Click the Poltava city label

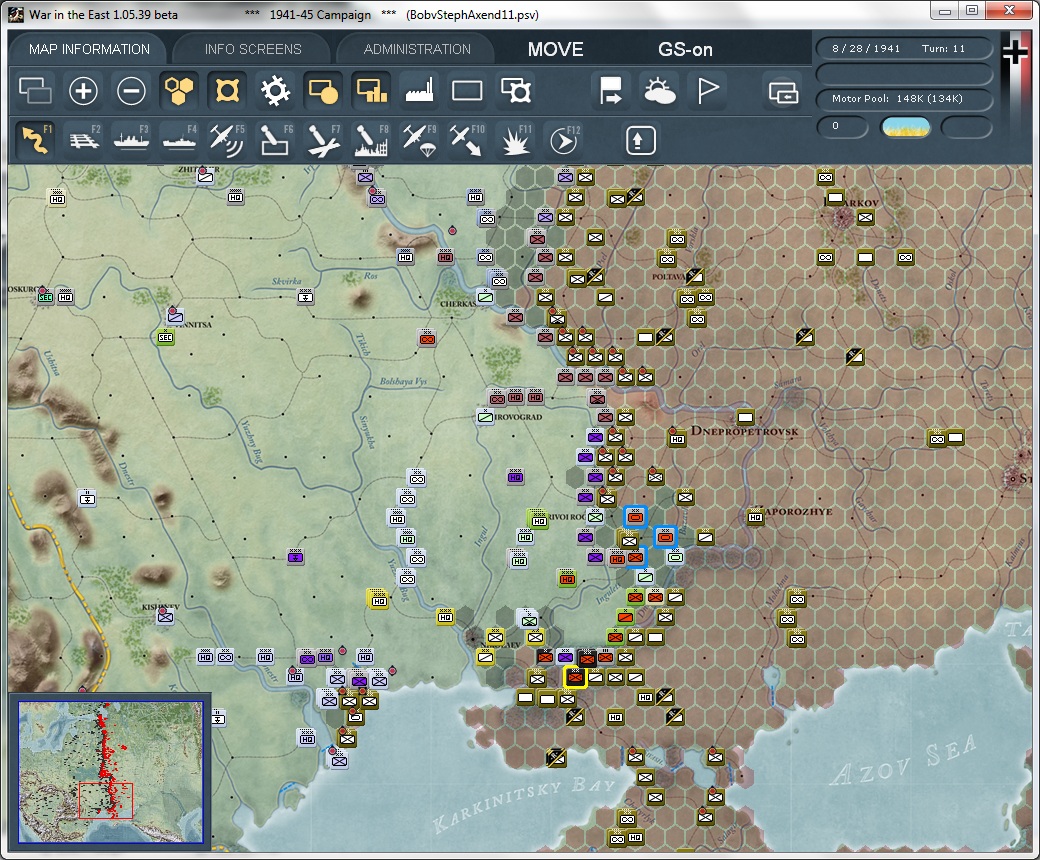[x=669, y=276]
